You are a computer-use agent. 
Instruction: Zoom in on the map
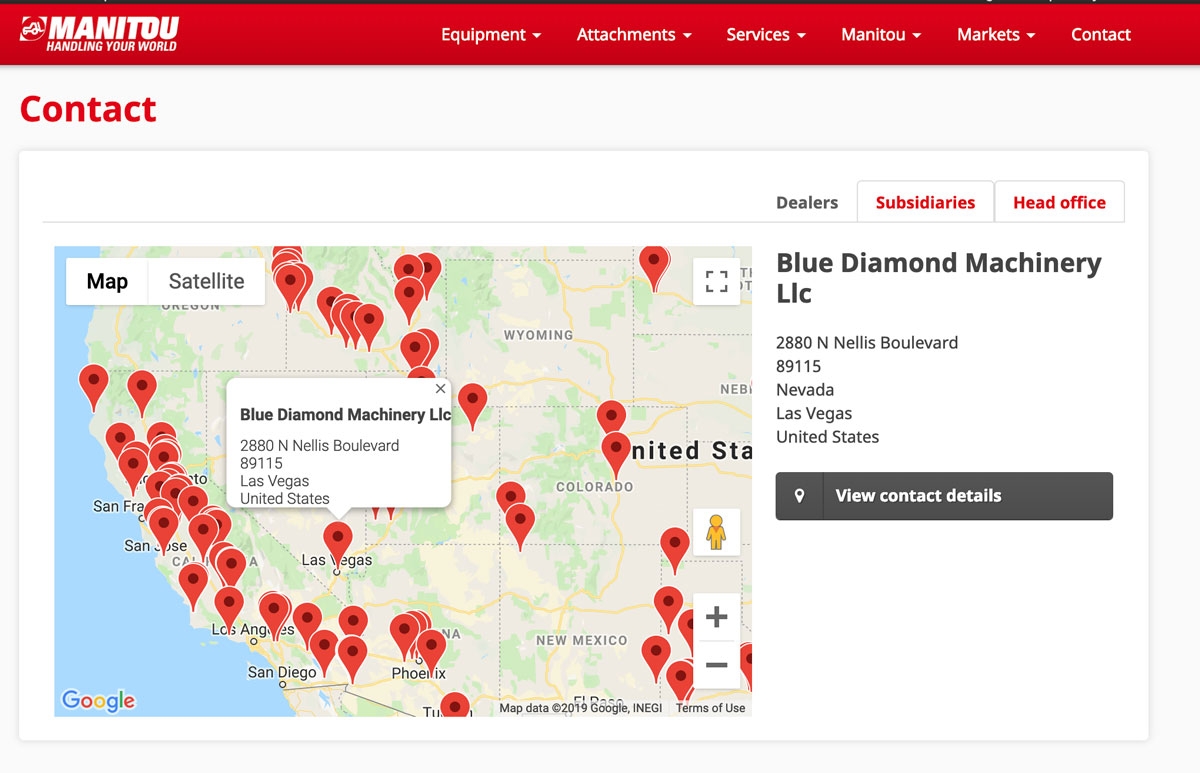[716, 617]
